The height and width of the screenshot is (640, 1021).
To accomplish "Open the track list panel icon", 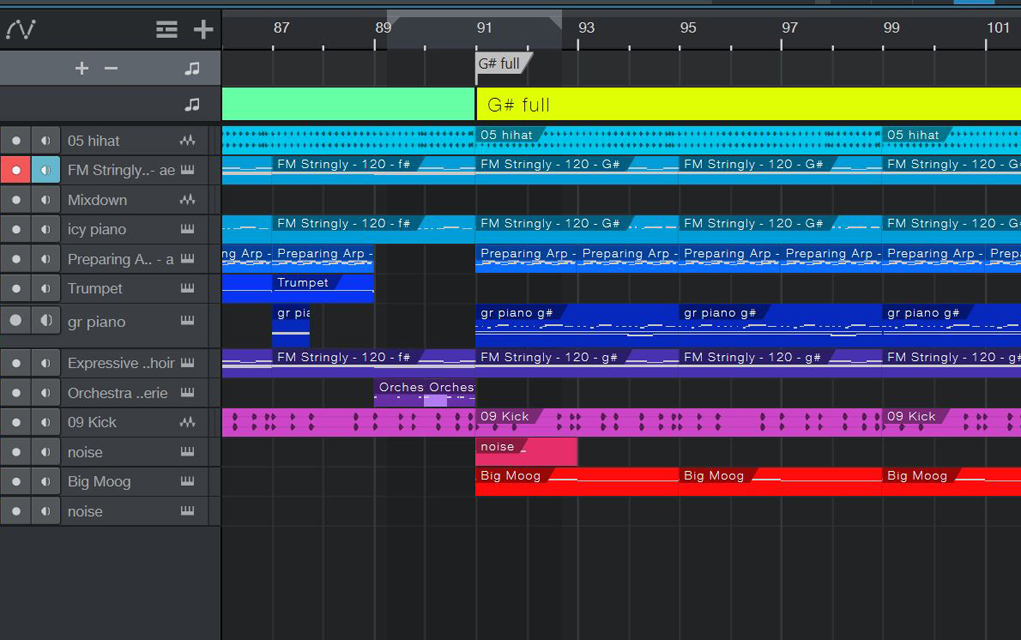I will click(167, 30).
